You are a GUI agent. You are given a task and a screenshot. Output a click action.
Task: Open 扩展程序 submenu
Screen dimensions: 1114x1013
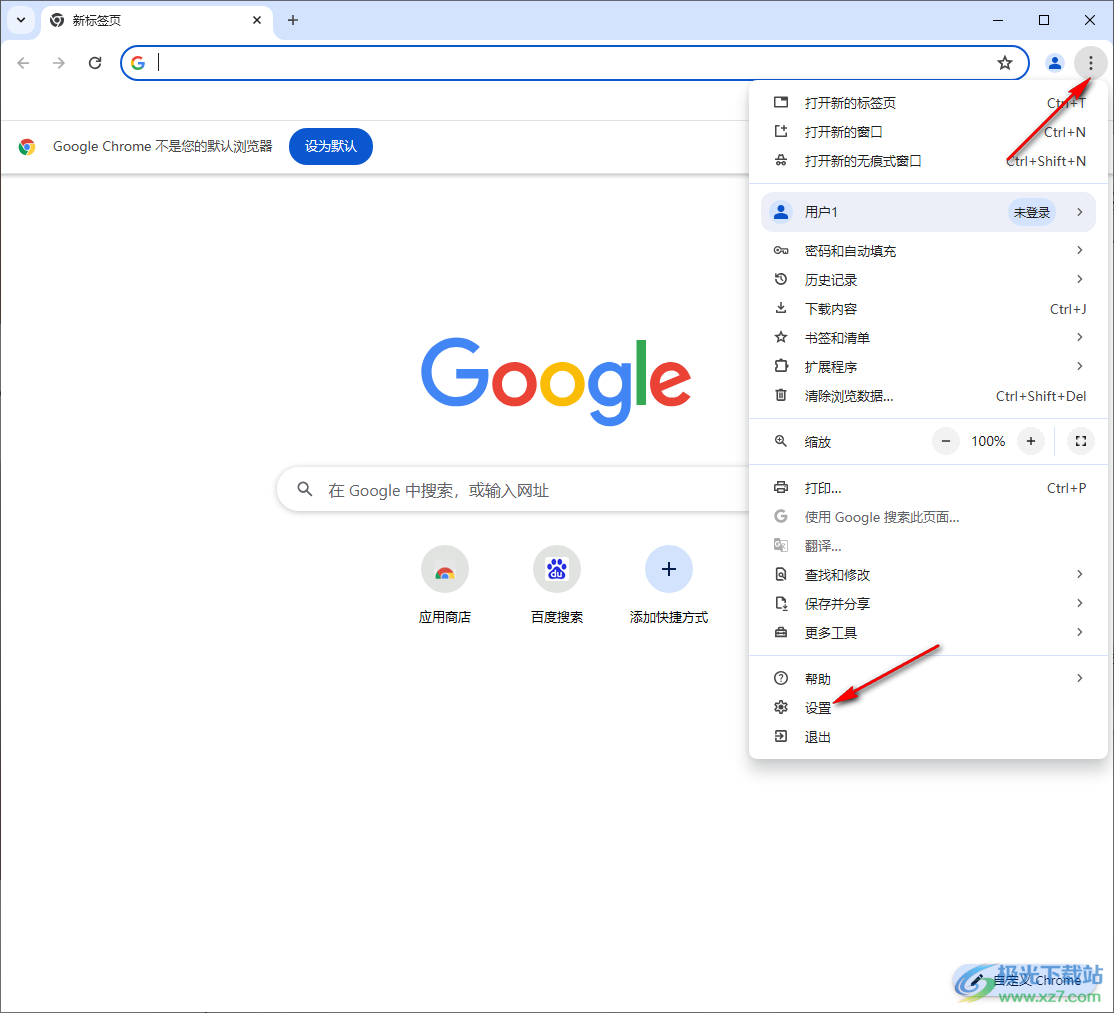pos(928,367)
